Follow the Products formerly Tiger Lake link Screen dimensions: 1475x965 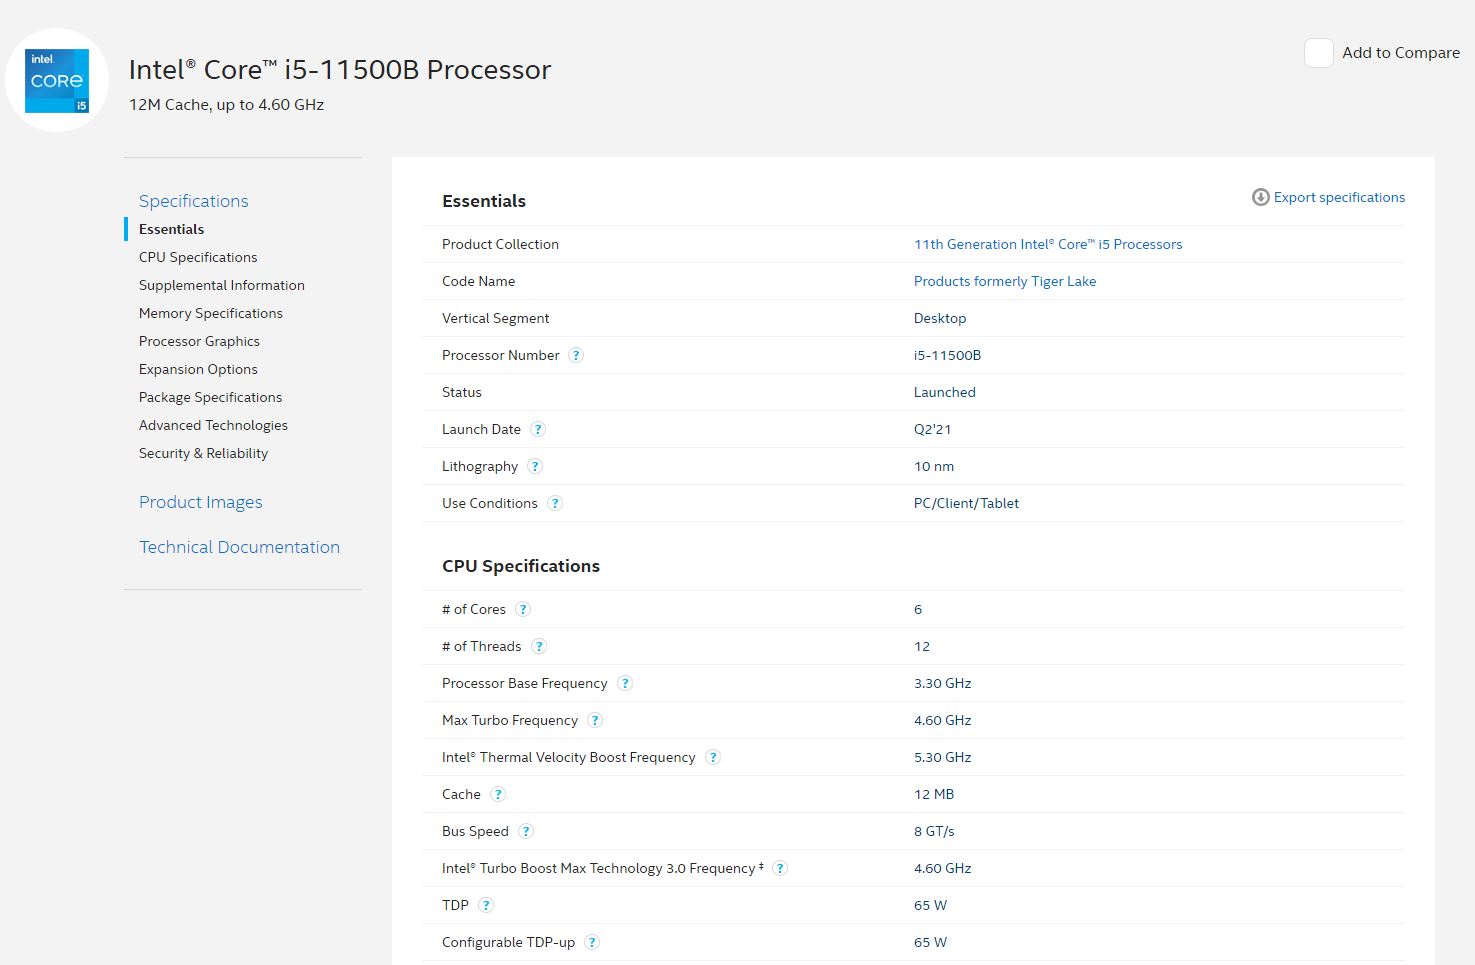(1004, 281)
